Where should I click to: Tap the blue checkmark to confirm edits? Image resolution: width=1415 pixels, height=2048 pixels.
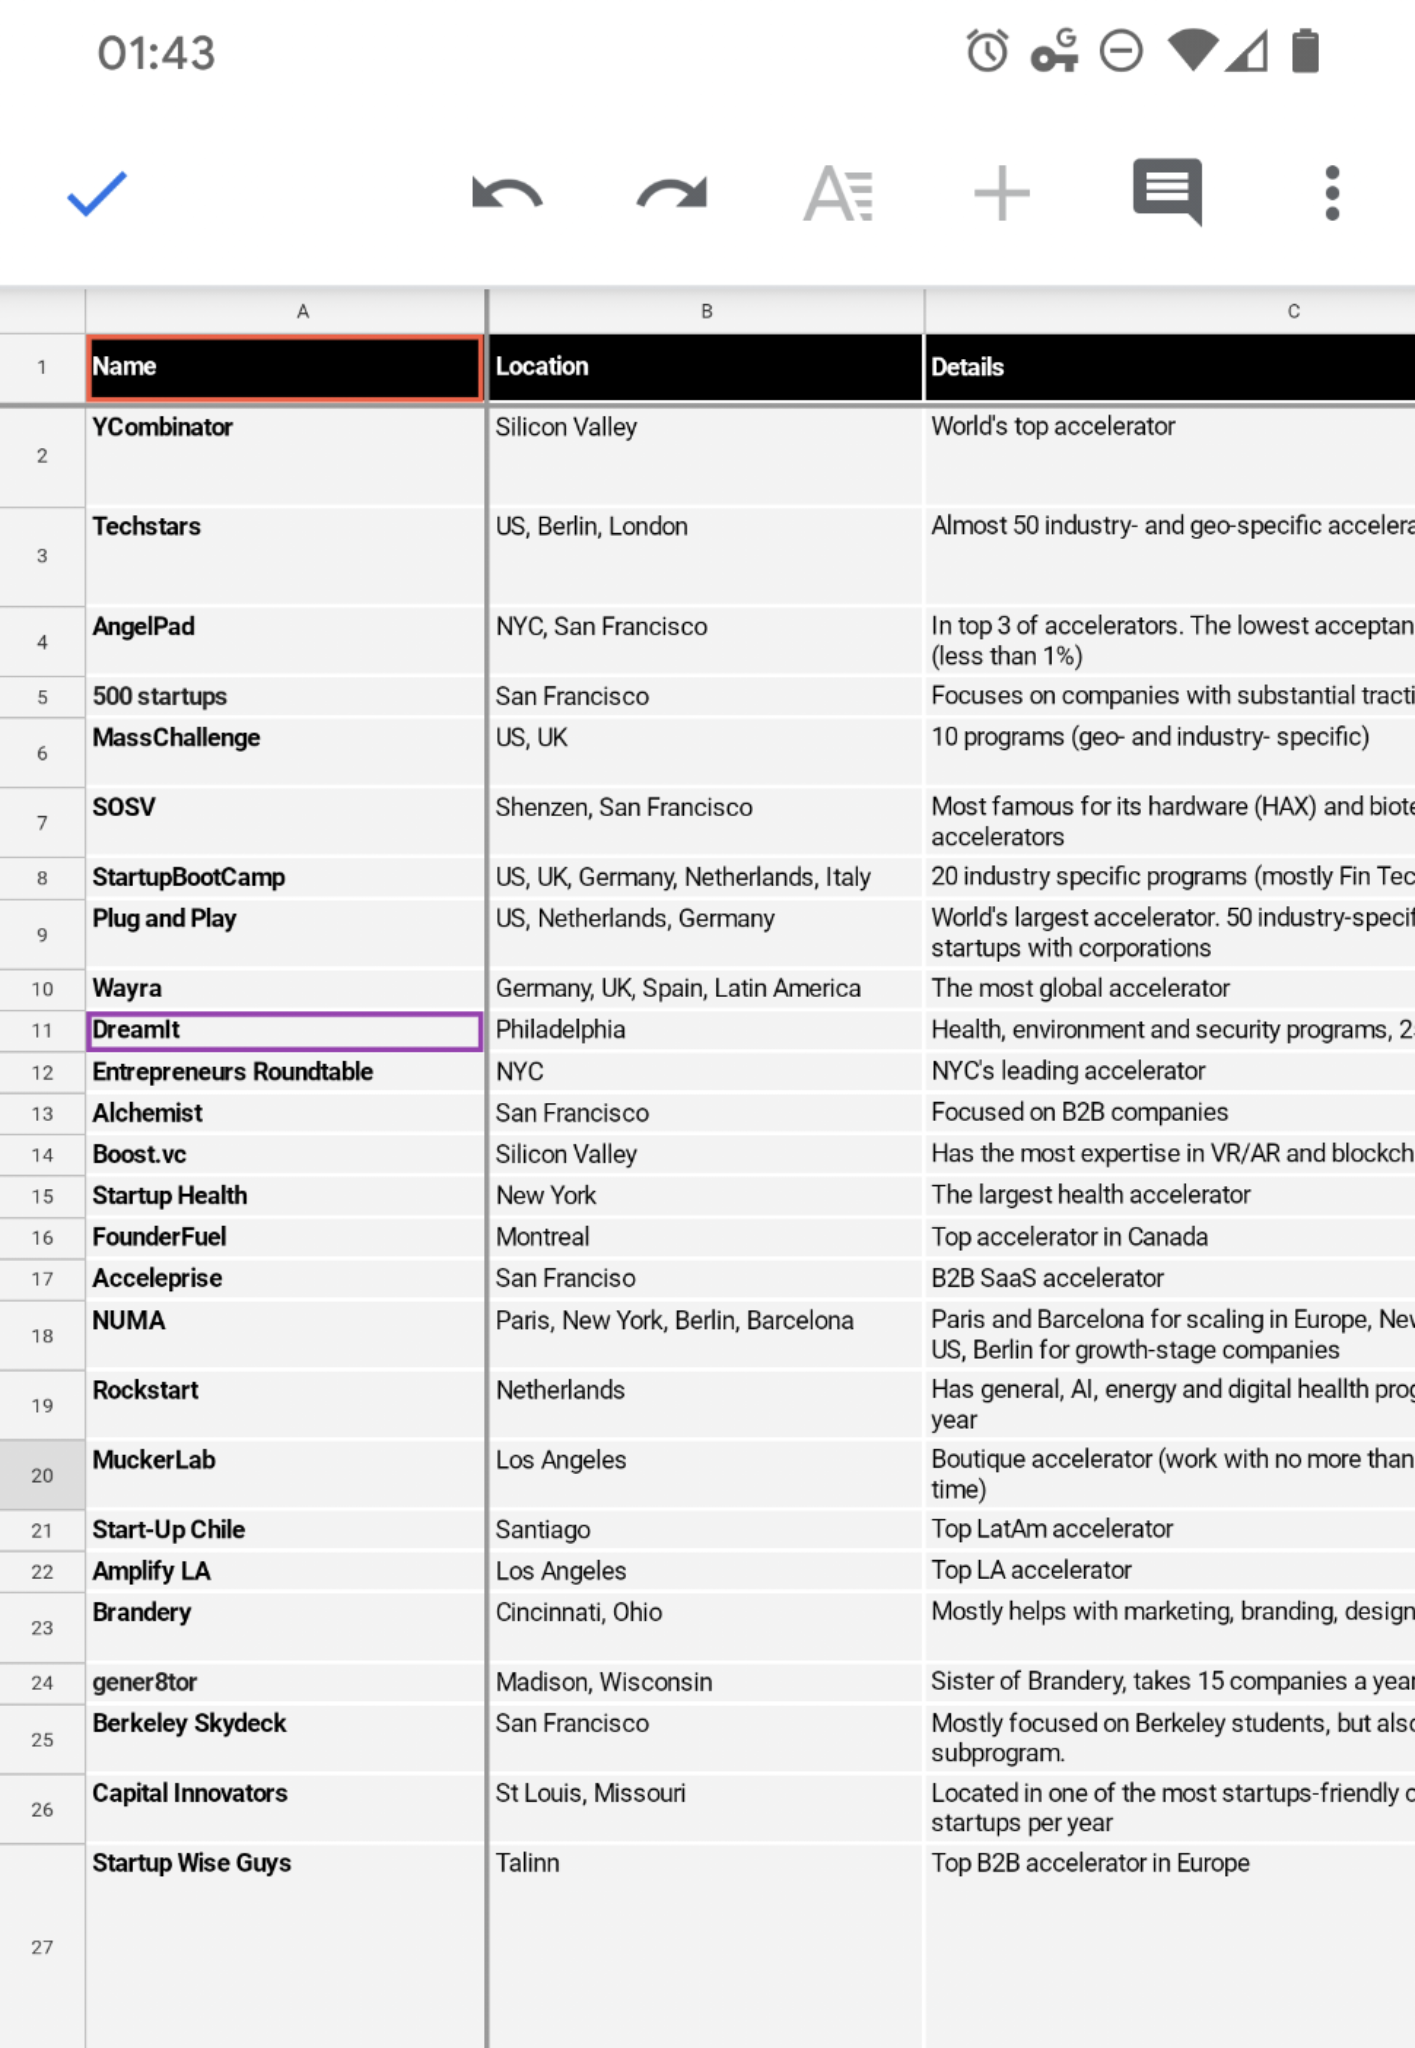click(x=97, y=193)
